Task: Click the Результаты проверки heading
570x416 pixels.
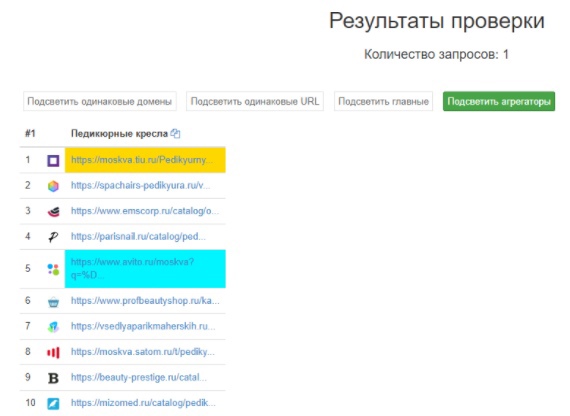Action: pos(437,20)
